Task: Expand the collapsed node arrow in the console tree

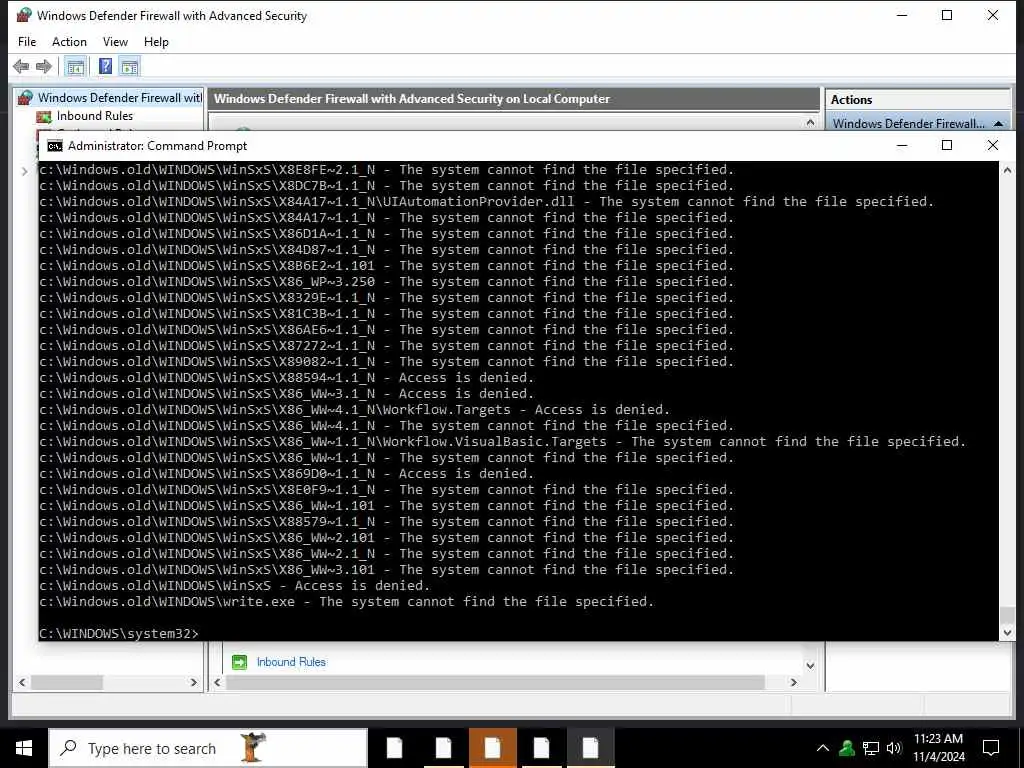Action: coord(25,171)
